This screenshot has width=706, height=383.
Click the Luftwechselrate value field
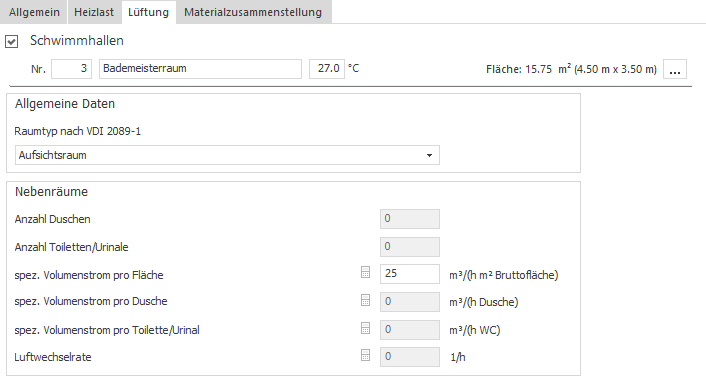410,357
